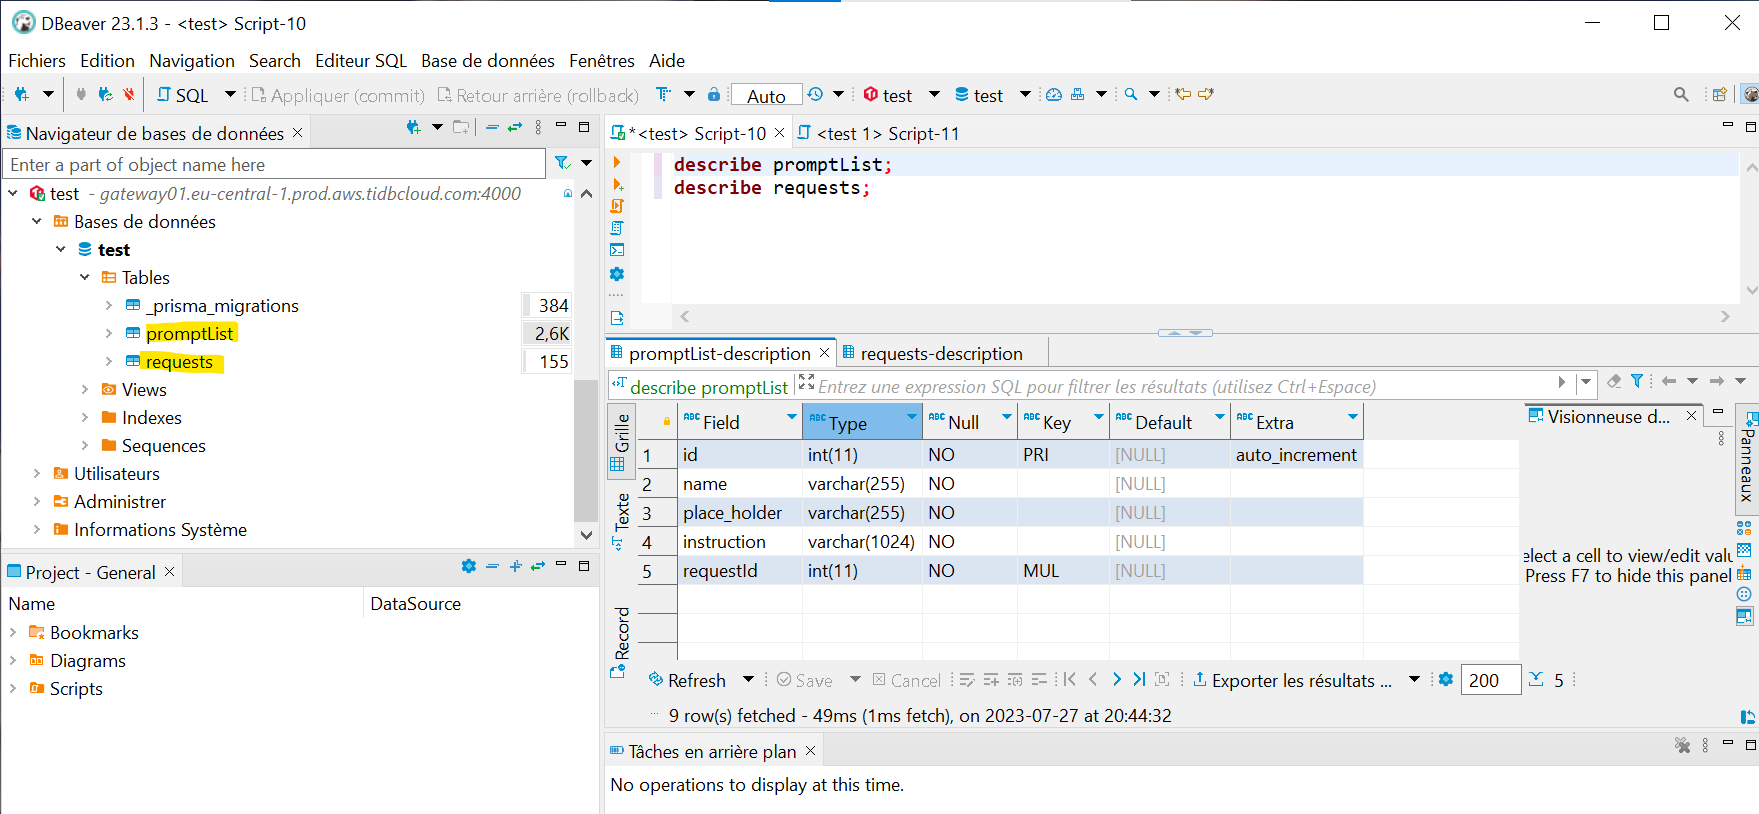Go to next result row
The image size is (1759, 814).
1117,679
